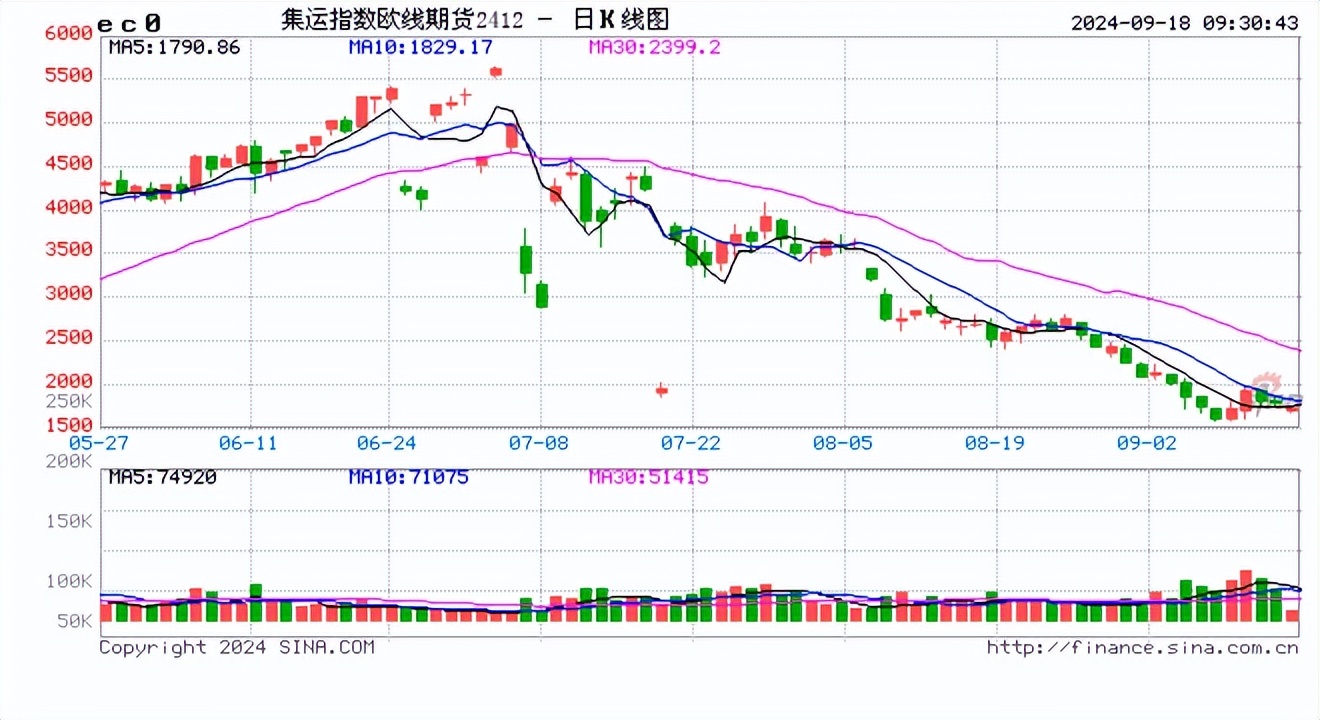Click the 200K volume axis label
Screen dimensions: 1320x720
point(70,461)
